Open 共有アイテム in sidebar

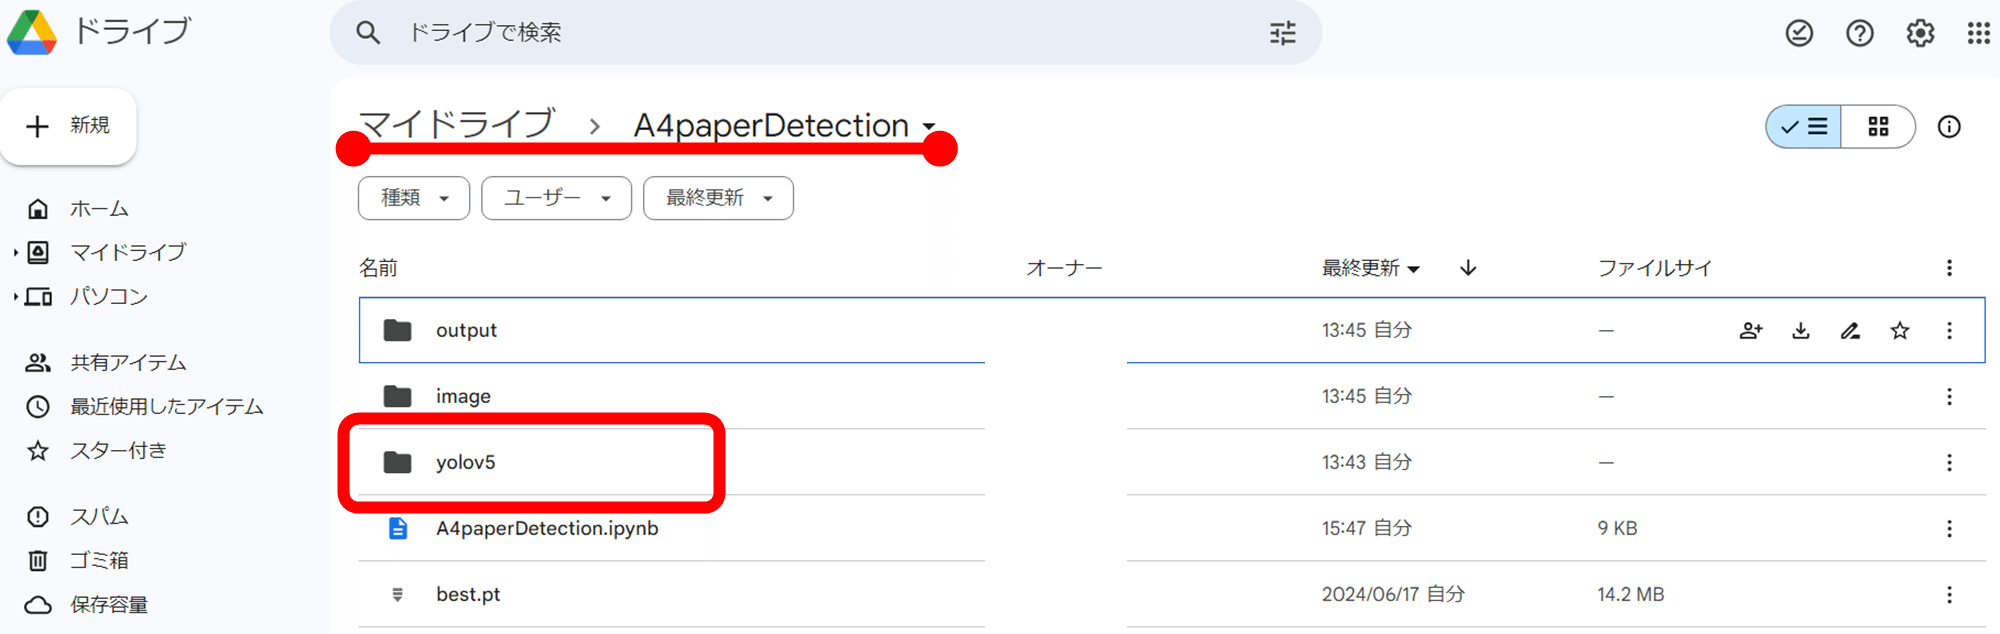coord(128,363)
